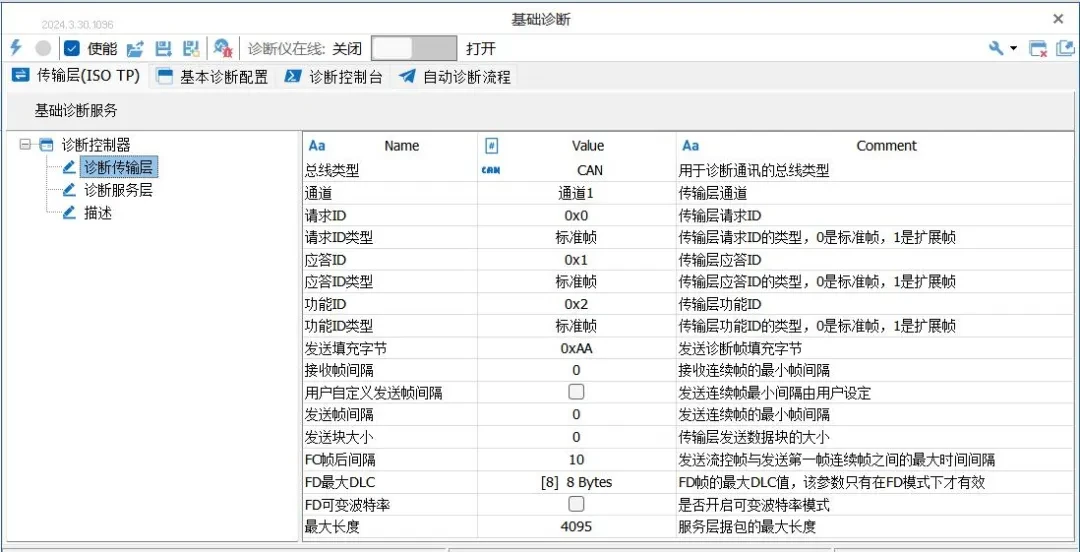Viewport: 1080px width, 552px height.
Task: Click the 发送块大小 value 0
Action: click(x=577, y=436)
